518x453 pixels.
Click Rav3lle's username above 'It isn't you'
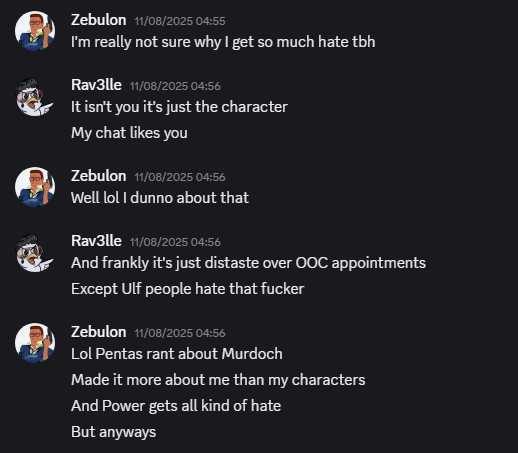[96, 85]
